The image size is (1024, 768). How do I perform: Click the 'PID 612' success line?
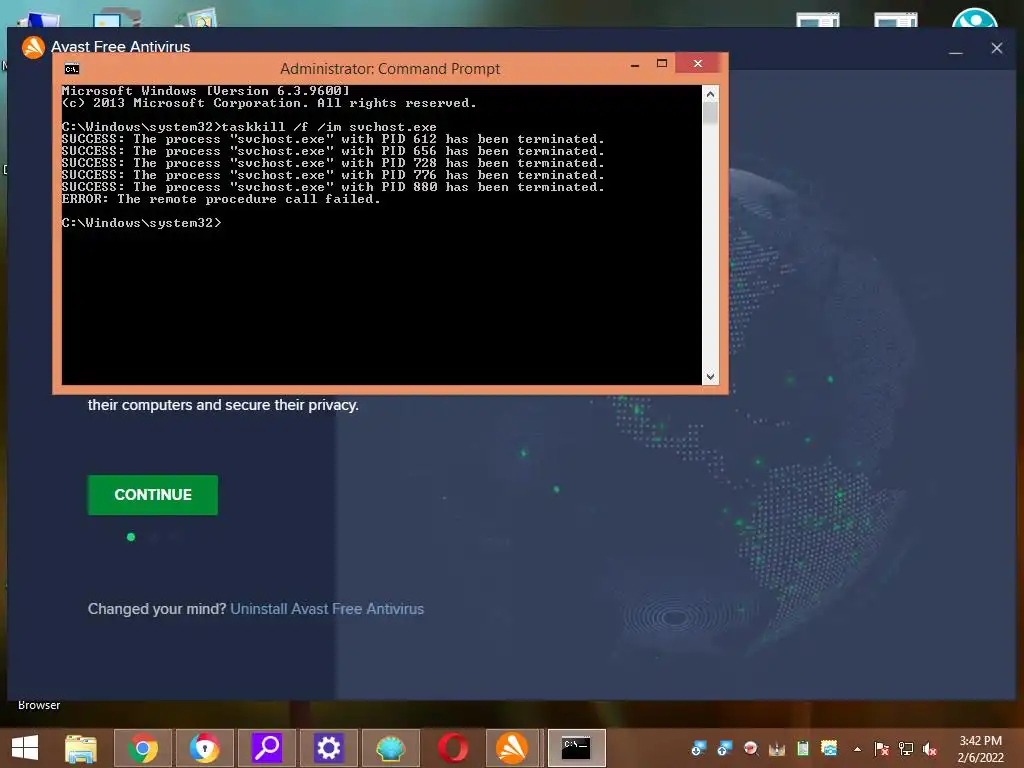coord(333,139)
